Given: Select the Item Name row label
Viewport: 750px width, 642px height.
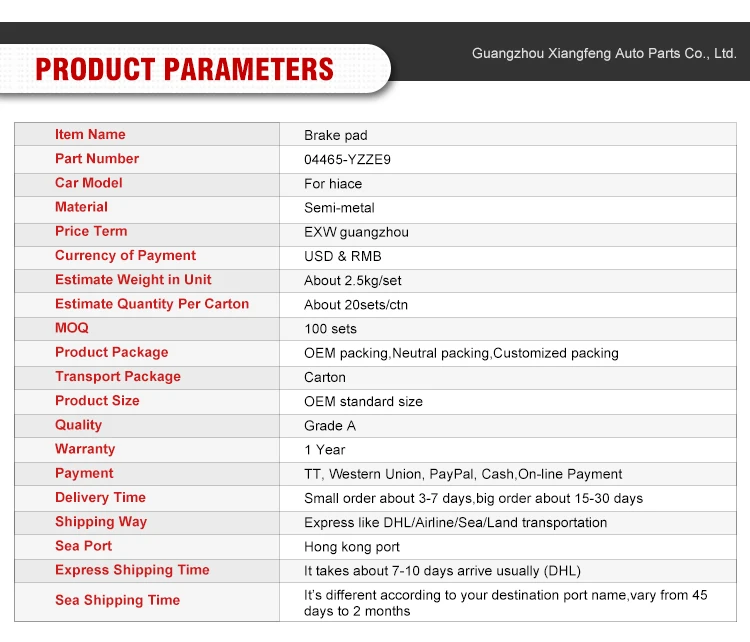Looking at the screenshot, I should [x=90, y=134].
